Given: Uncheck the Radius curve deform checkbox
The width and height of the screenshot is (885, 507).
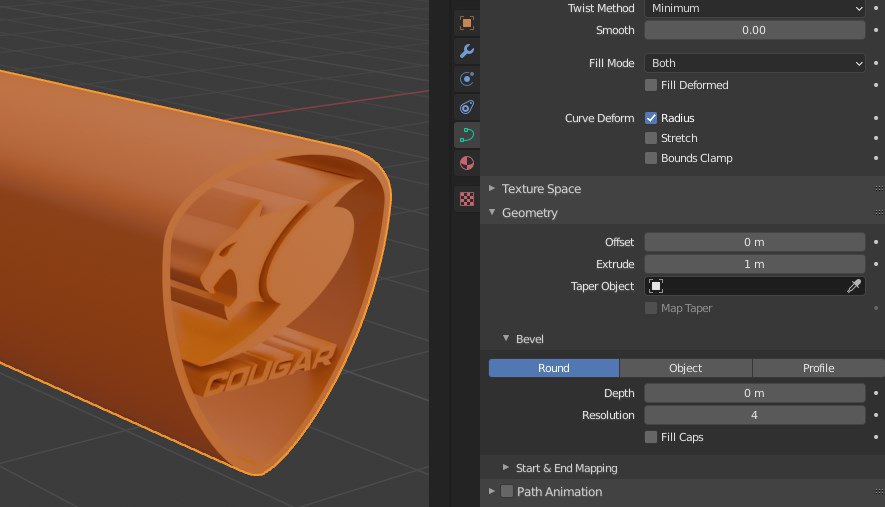Looking at the screenshot, I should click(651, 118).
